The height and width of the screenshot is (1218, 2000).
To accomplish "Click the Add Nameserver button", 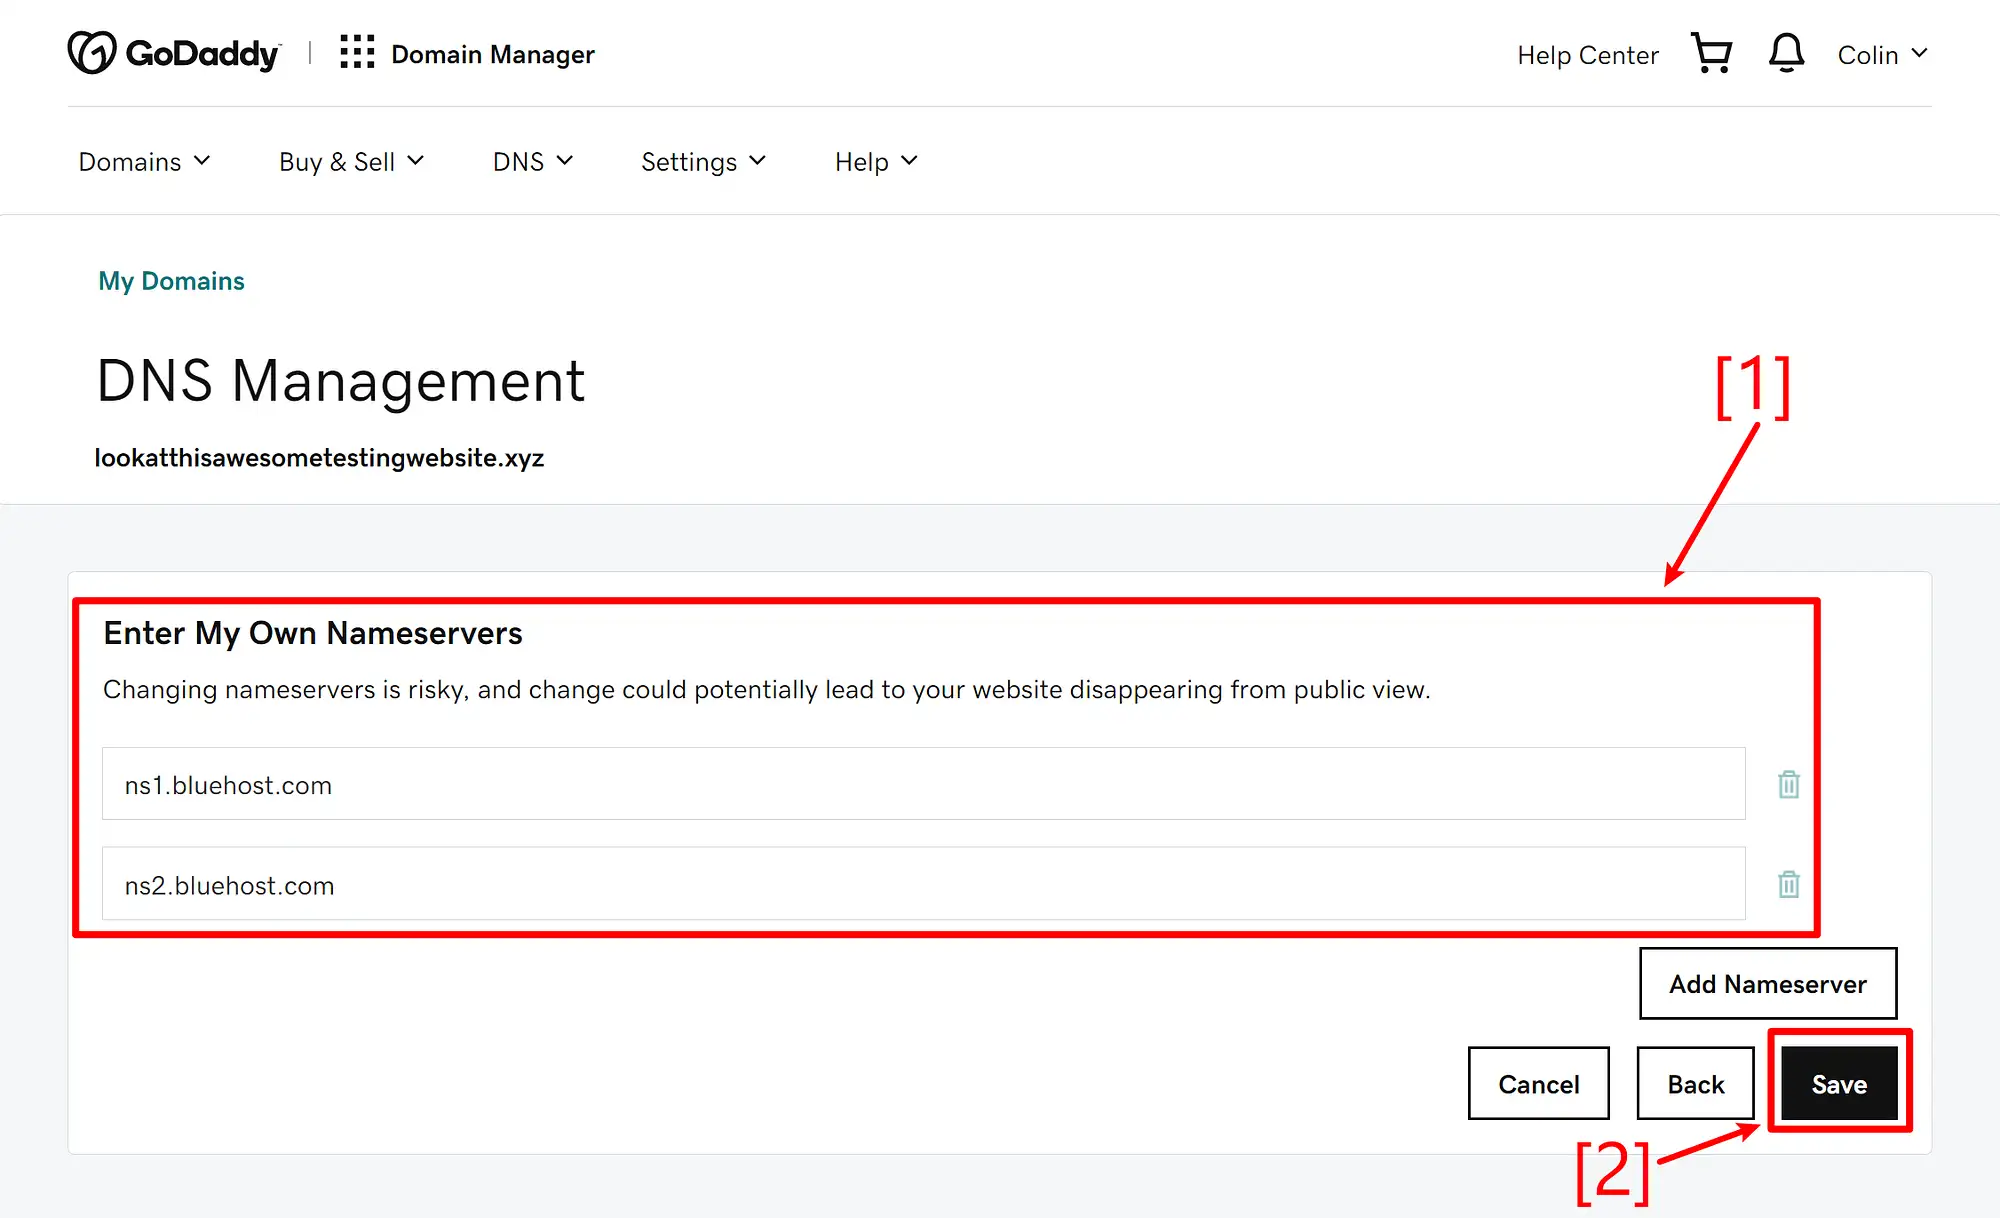I will (1769, 982).
